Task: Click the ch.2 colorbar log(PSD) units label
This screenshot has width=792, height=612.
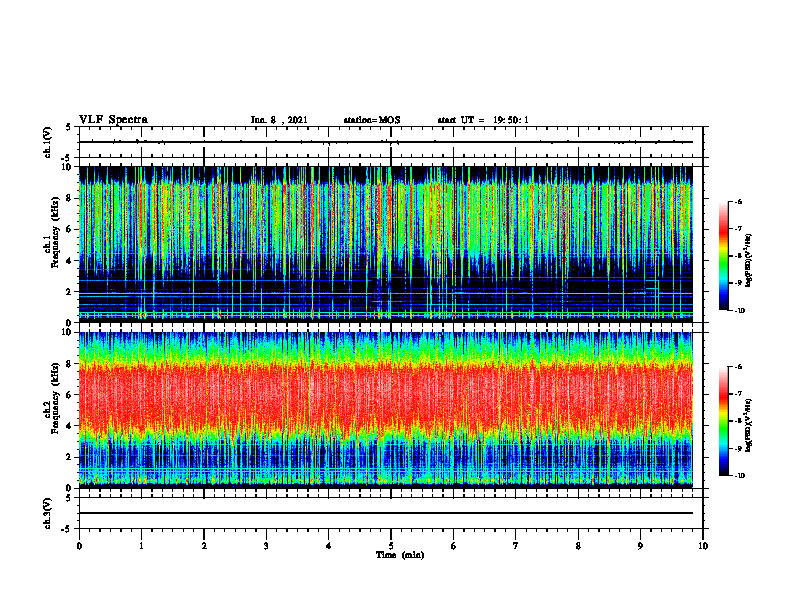Action: 749,425
